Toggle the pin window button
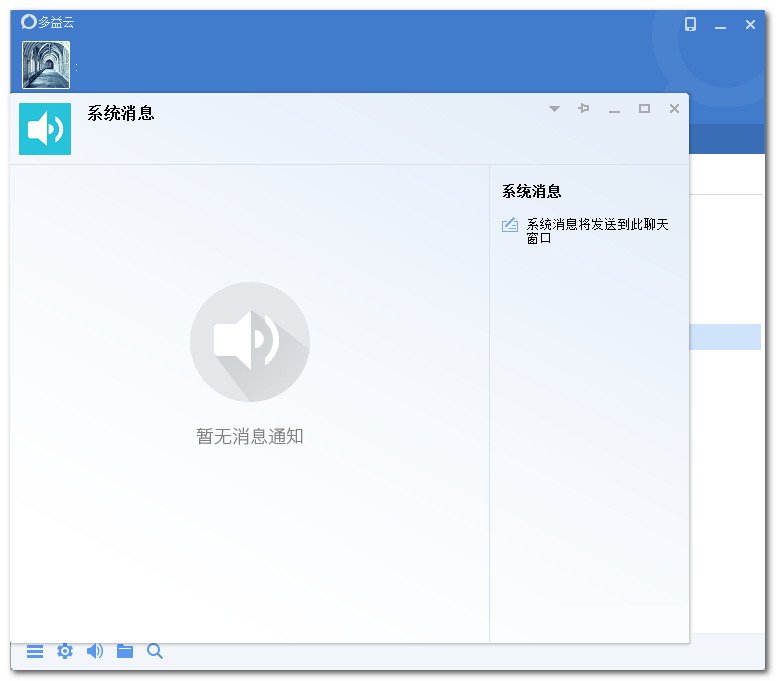The width and height of the screenshot is (776, 681). (584, 108)
